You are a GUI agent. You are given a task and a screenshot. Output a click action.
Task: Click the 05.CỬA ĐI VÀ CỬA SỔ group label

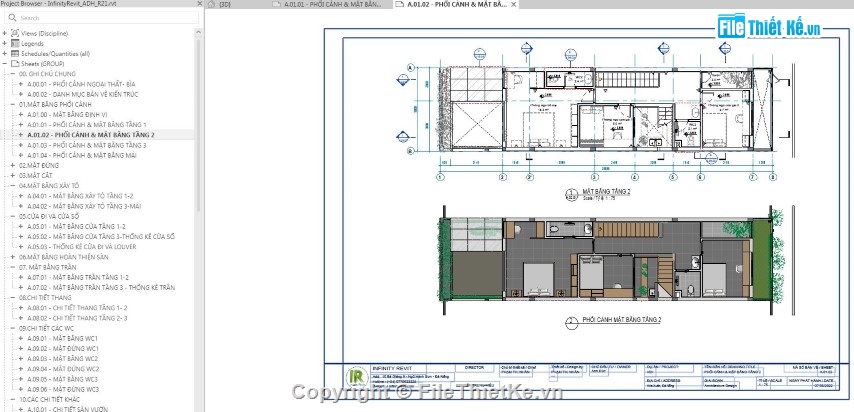click(50, 216)
